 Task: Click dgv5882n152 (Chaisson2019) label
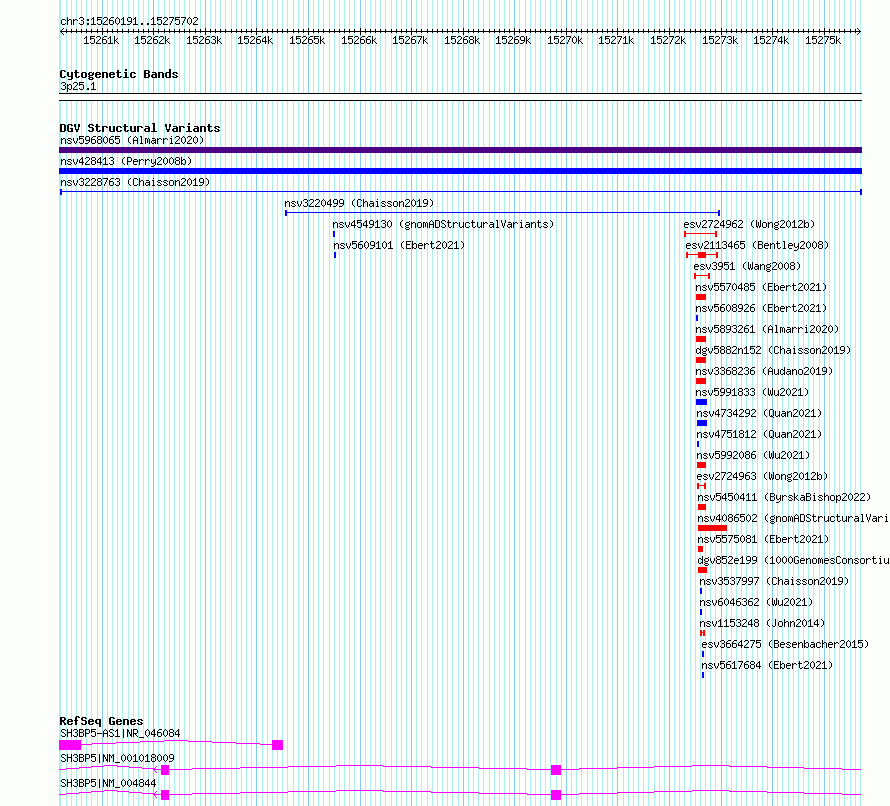(773, 350)
